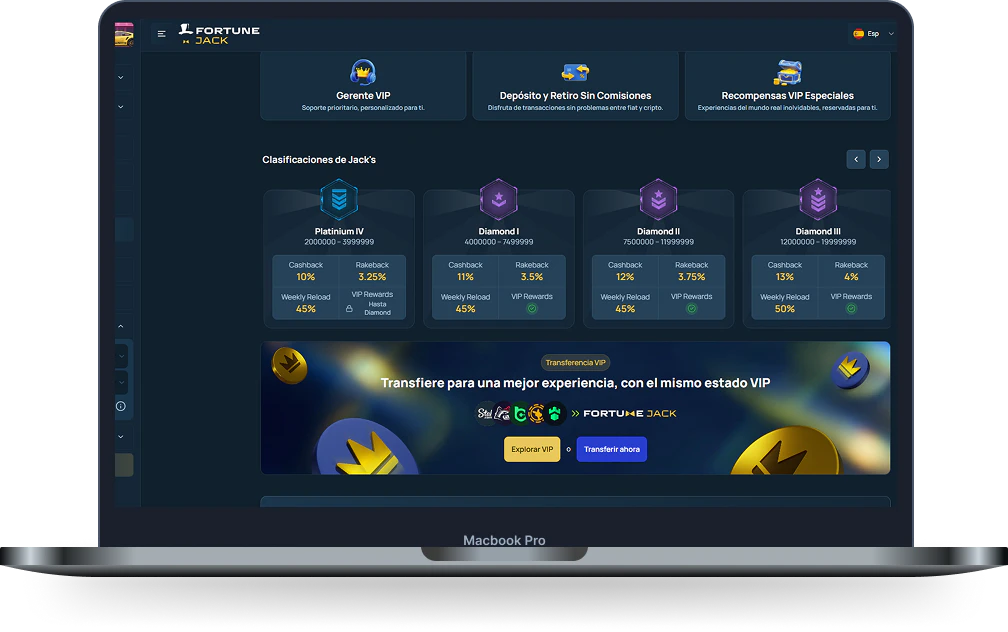Select the Platinium IV blue rank badge
Image resolution: width=1008 pixels, height=632 pixels.
tap(339, 199)
